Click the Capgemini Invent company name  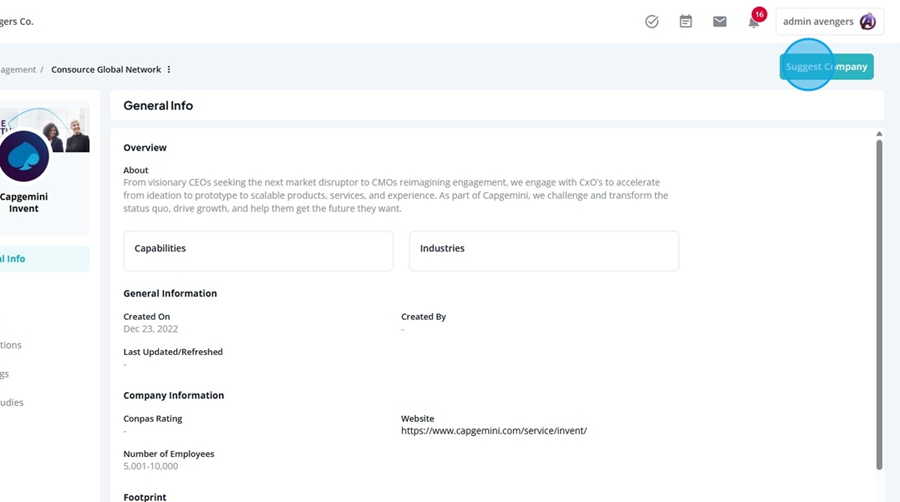[24, 203]
